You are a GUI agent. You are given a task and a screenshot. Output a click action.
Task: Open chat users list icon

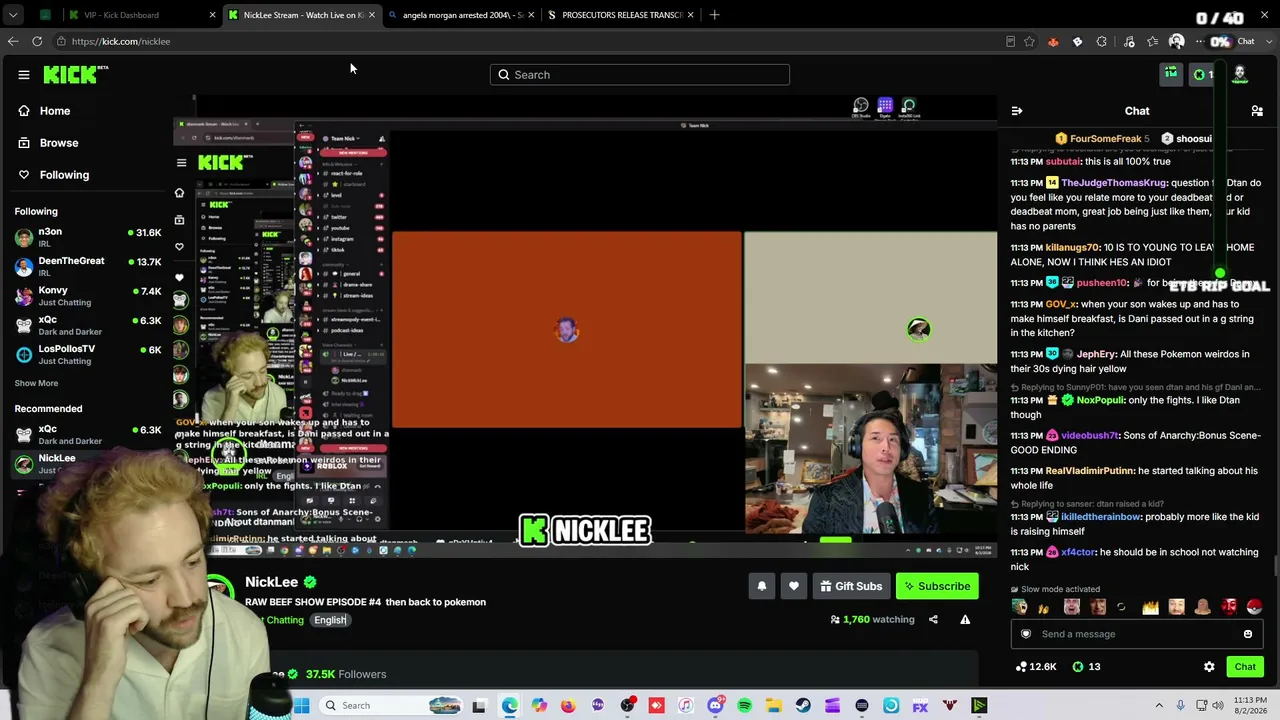tap(1257, 111)
